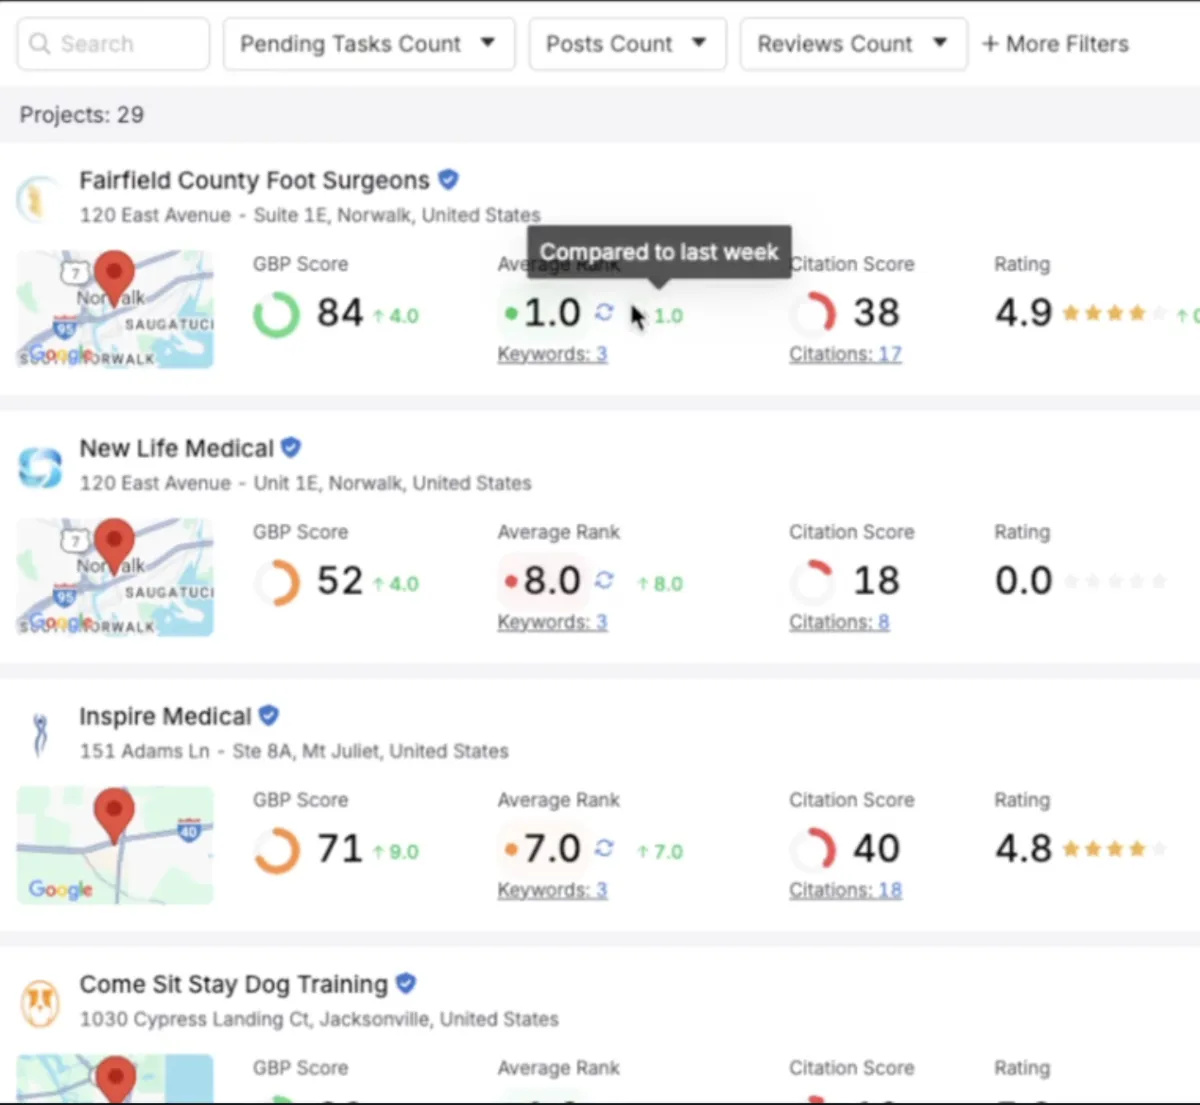Image resolution: width=1200 pixels, height=1105 pixels.
Task: Open Keywords: 3 link under Fairfield County Foot Surgeons
Action: coord(552,354)
